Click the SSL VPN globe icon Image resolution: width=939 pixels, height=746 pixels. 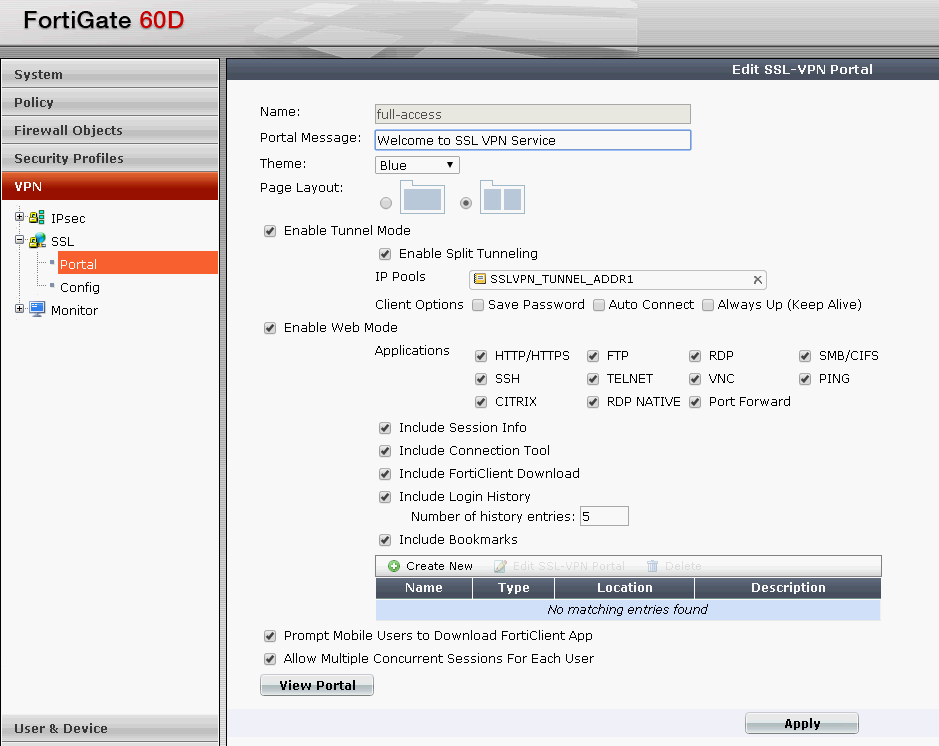coord(37,241)
